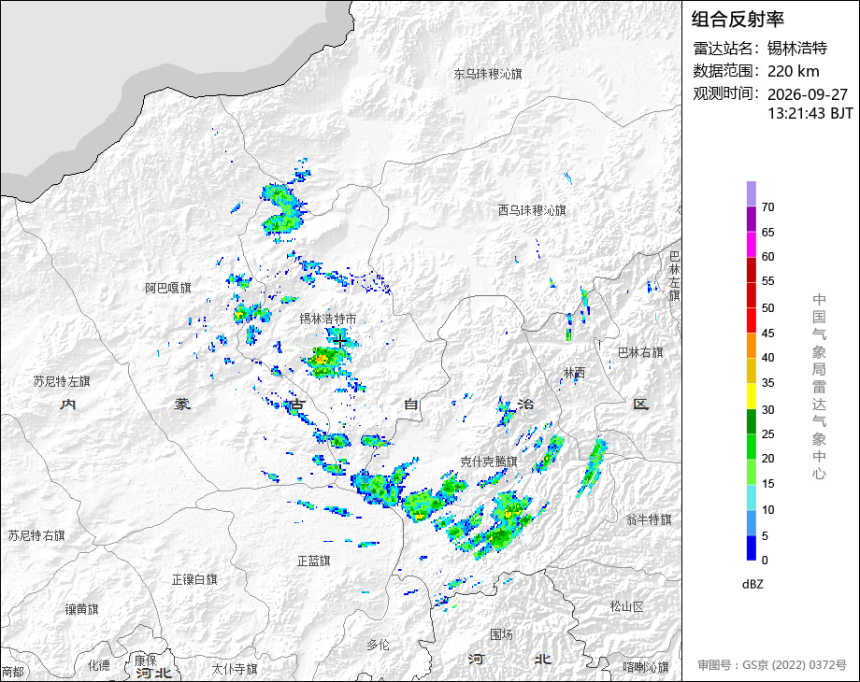This screenshot has width=860, height=682.
Task: Click the blue 0 dBZ legend band
Action: [x=751, y=548]
